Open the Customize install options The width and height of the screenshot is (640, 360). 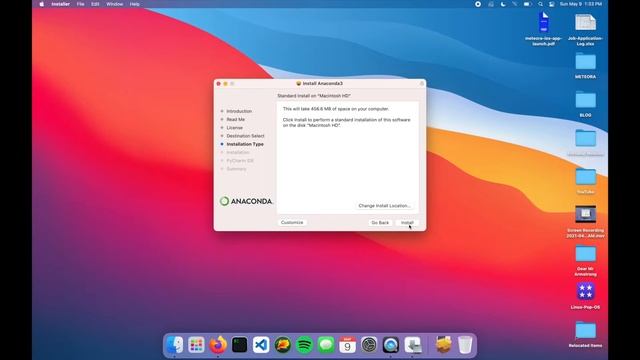[292, 222]
